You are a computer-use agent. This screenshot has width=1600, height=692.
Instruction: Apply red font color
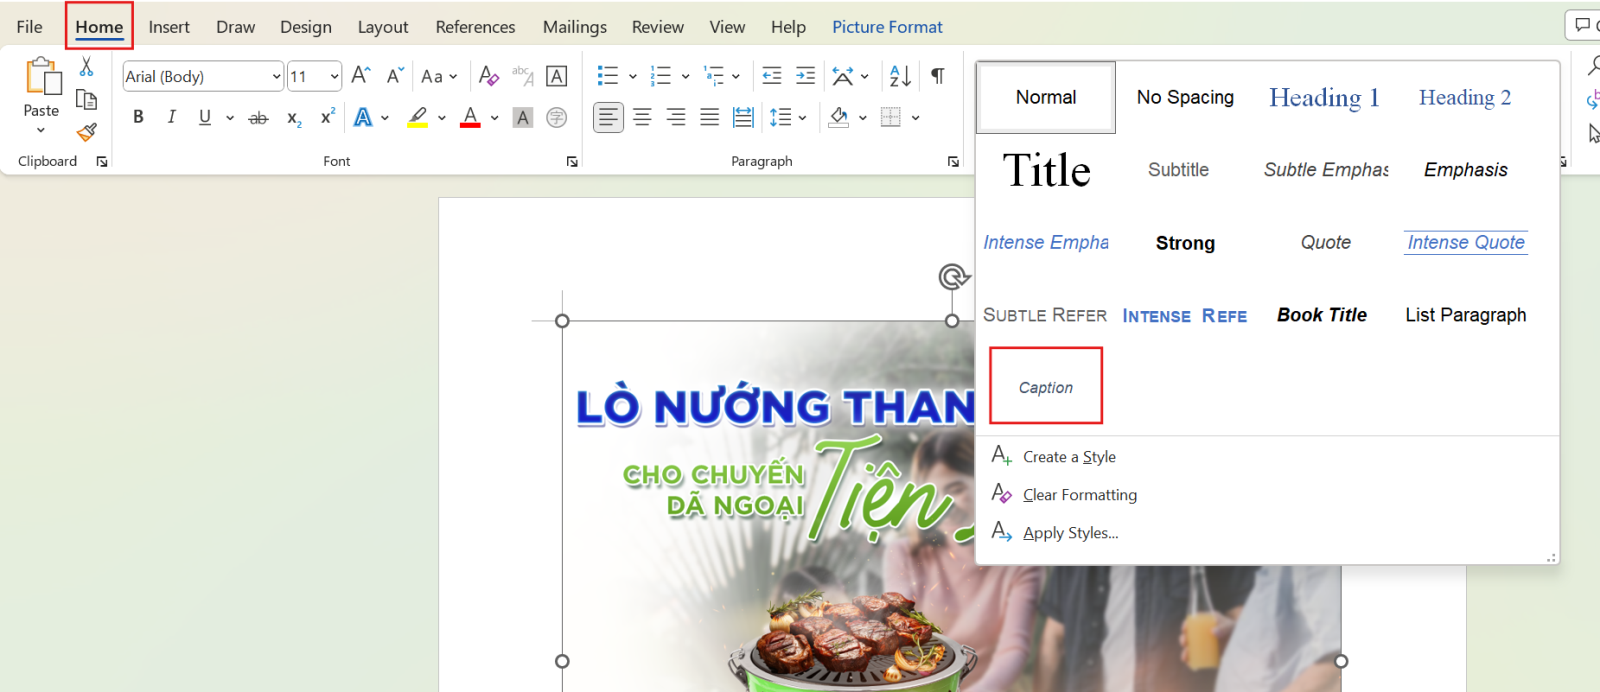click(470, 118)
